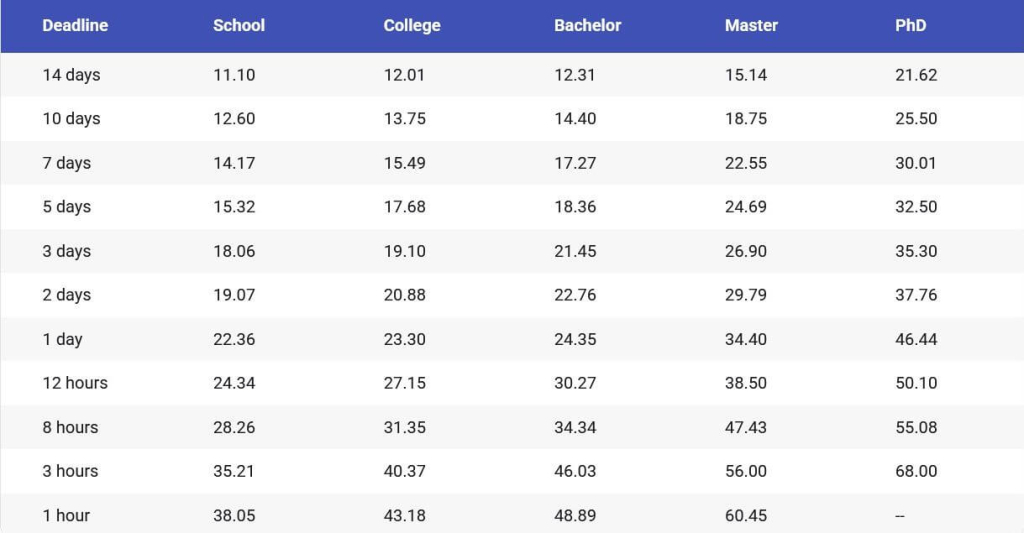Click the Deadline column header
Viewport: 1024px width, 533px height.
point(75,25)
